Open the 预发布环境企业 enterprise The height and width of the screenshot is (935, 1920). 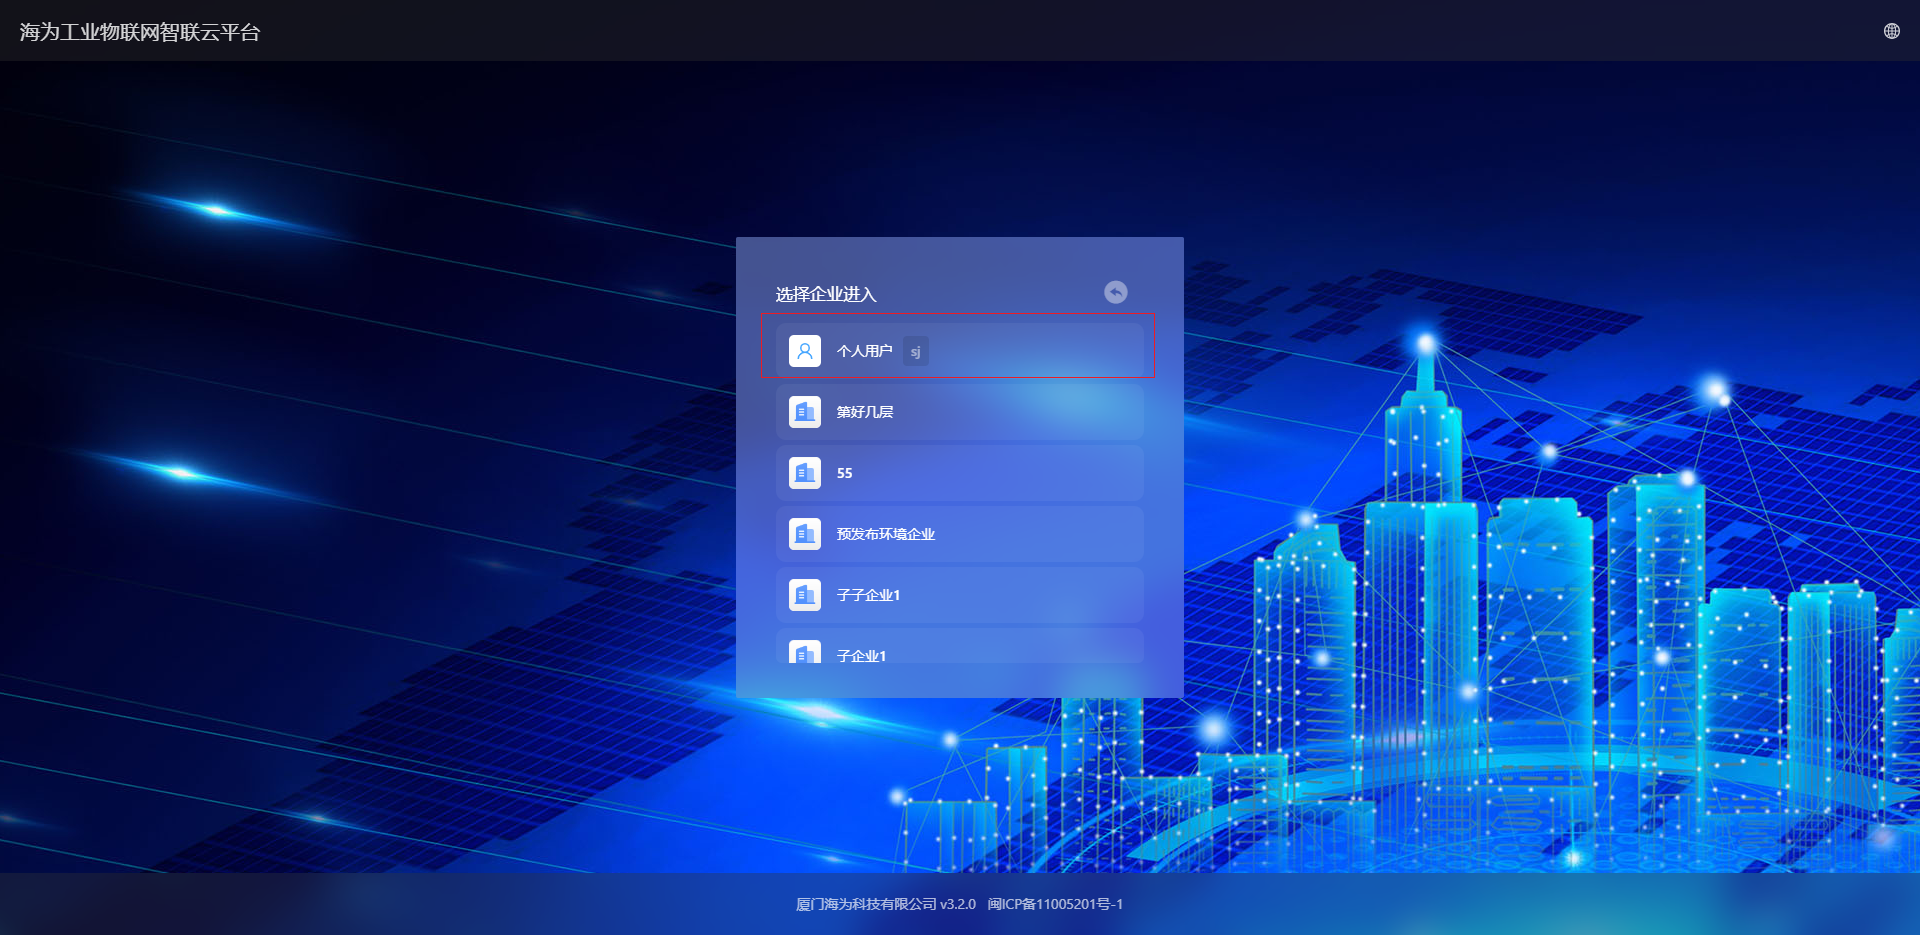[x=886, y=534]
